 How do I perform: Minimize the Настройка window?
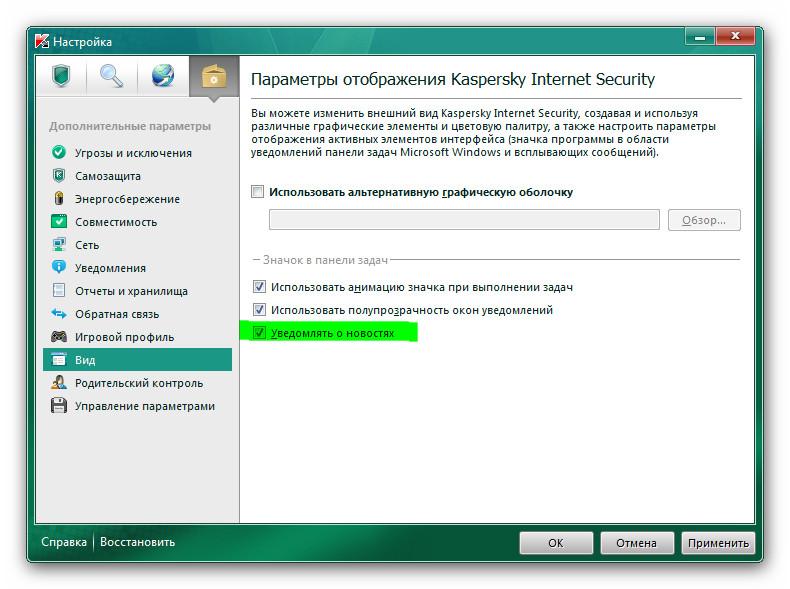[x=700, y=36]
